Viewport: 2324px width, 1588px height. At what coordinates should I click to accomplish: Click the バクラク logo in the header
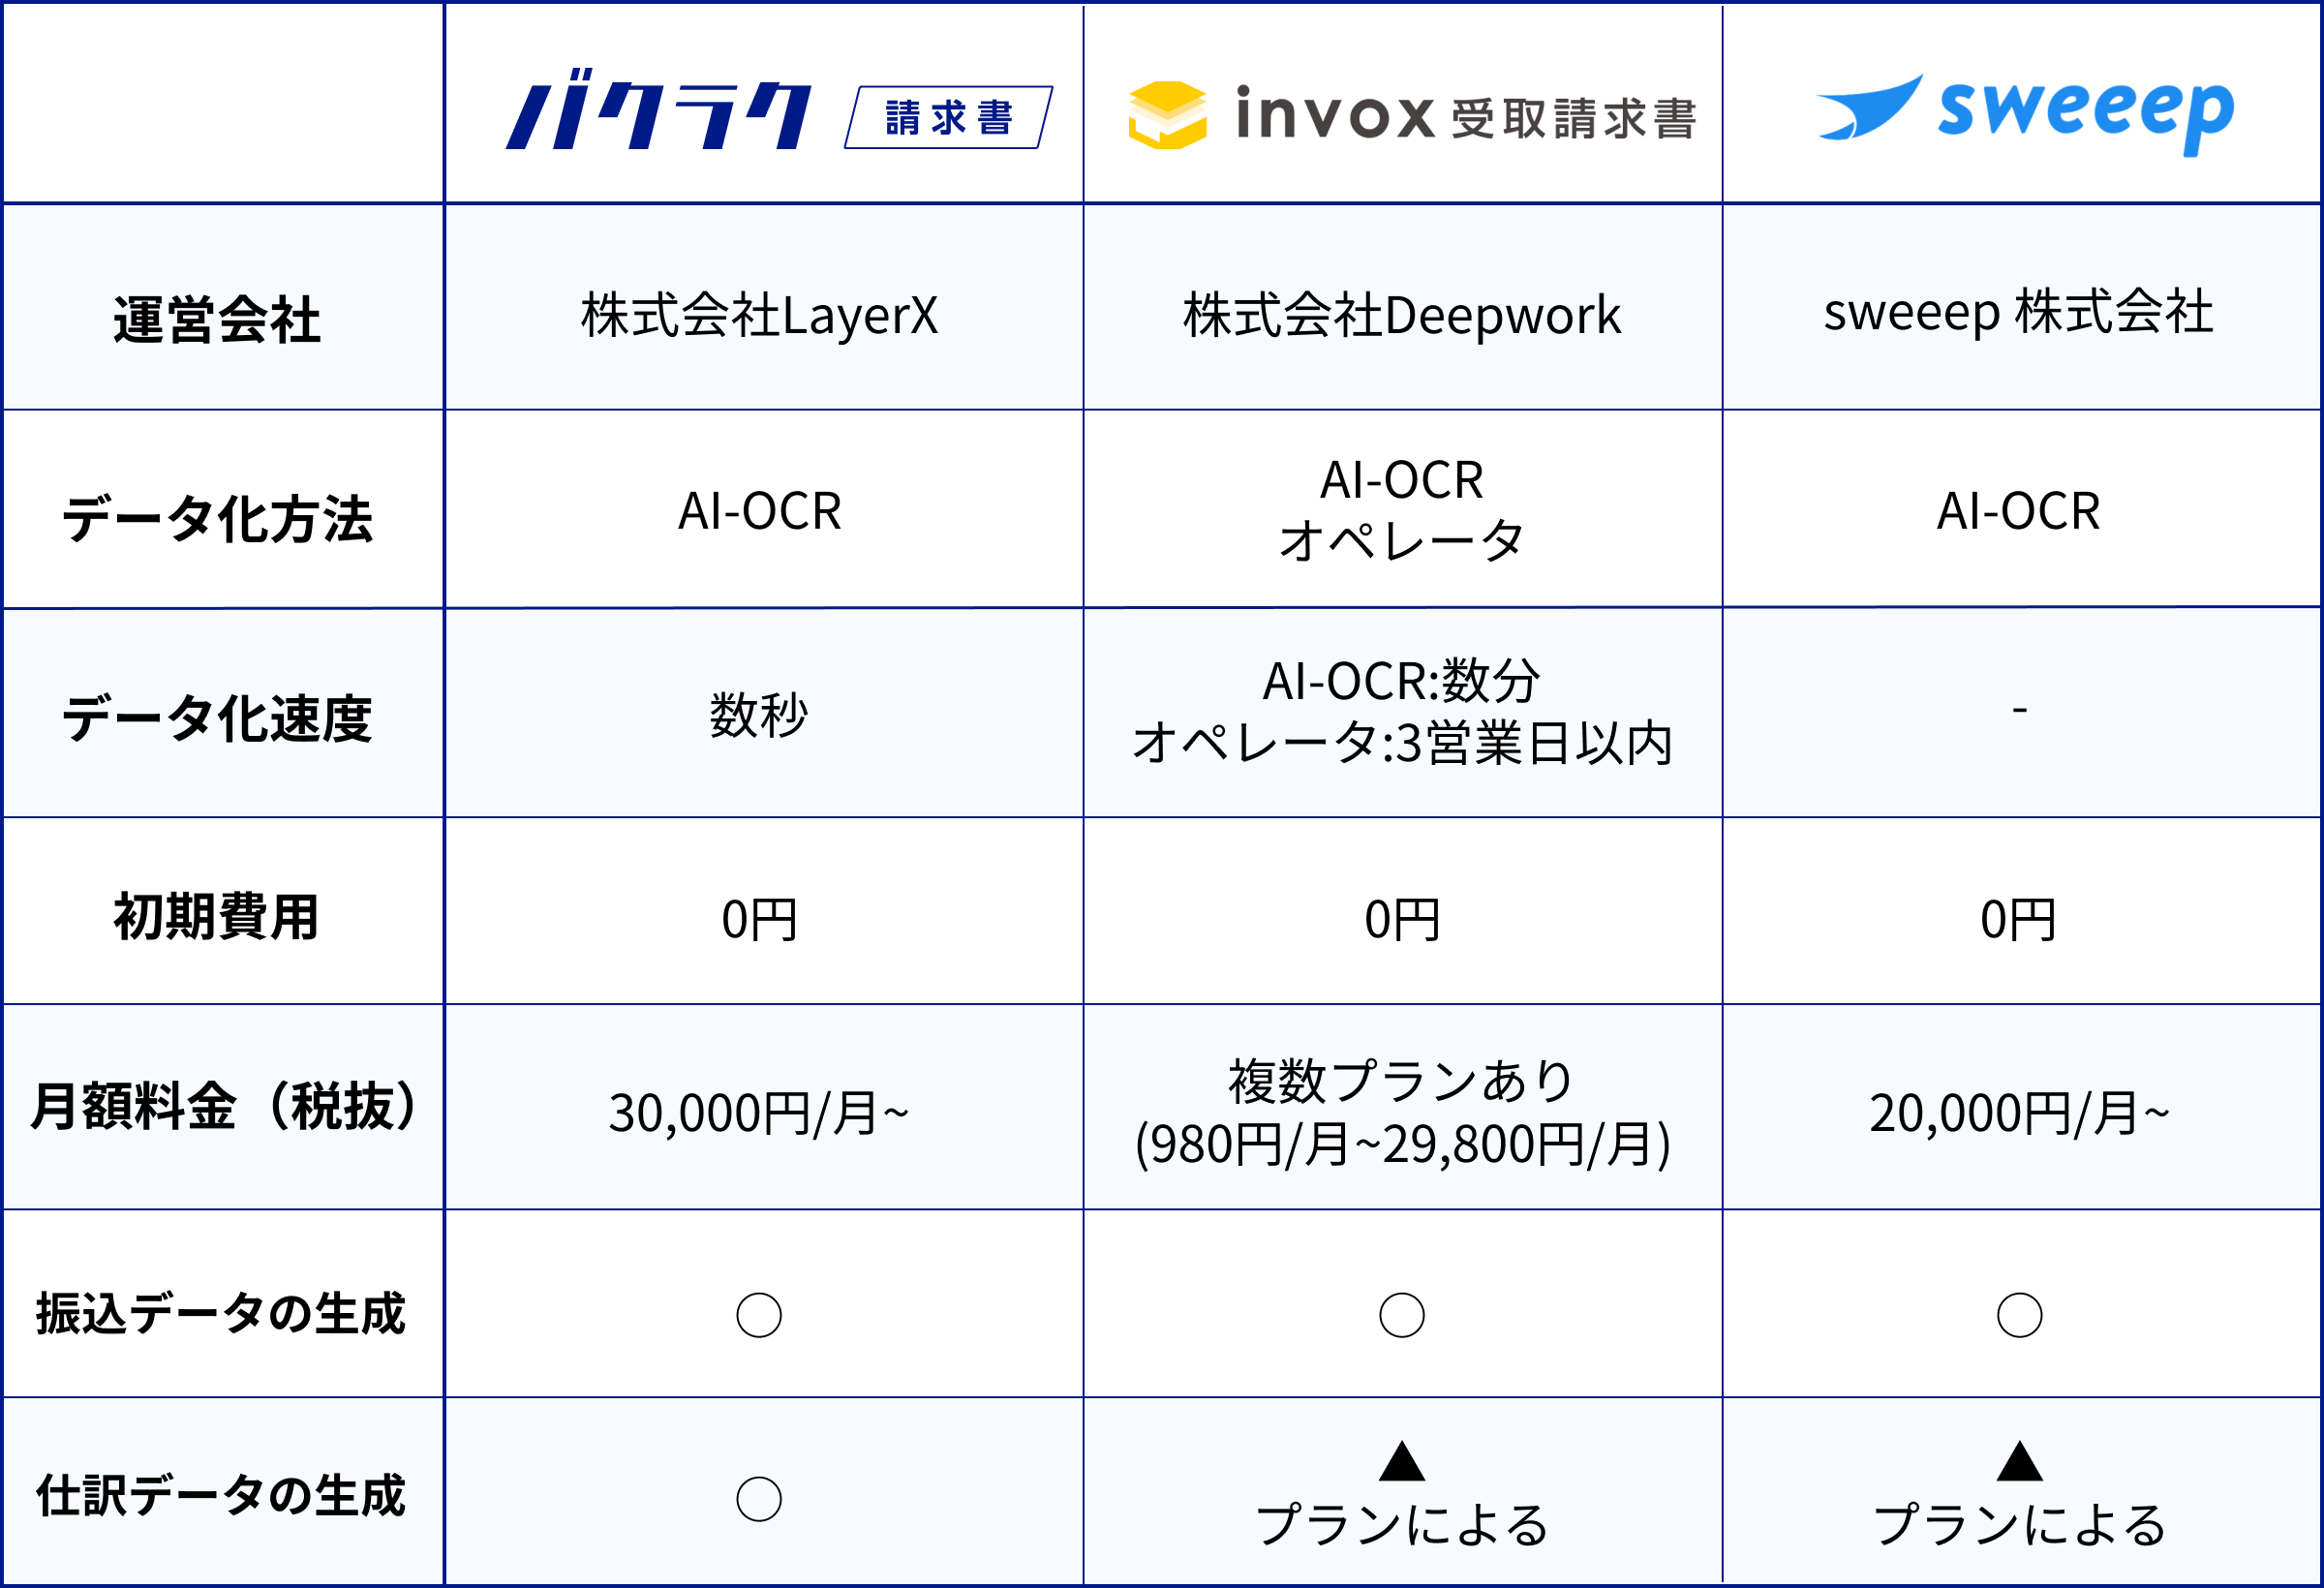click(x=659, y=109)
